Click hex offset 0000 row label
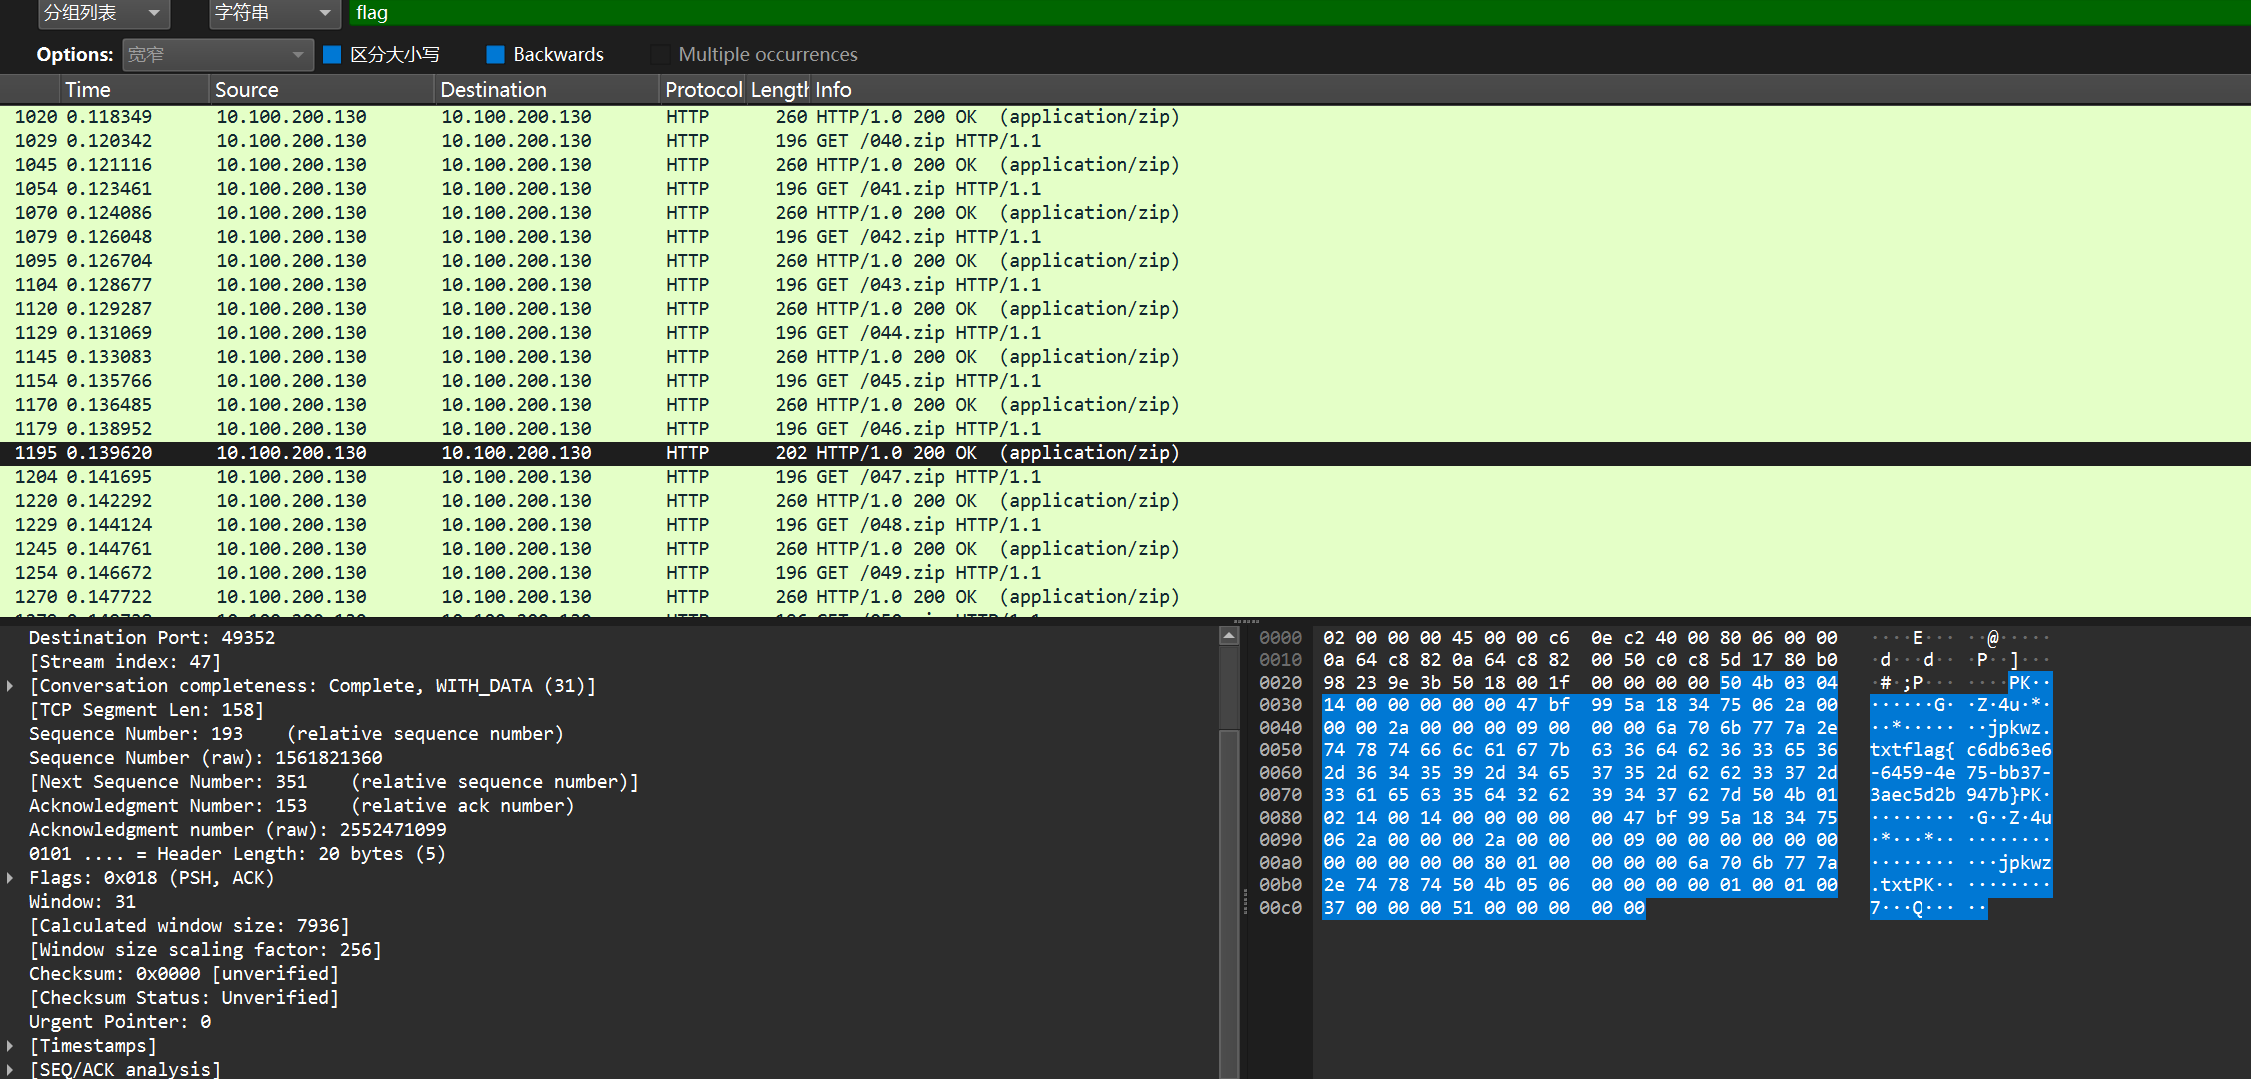Viewport: 2251px width, 1079px height. click(1280, 638)
